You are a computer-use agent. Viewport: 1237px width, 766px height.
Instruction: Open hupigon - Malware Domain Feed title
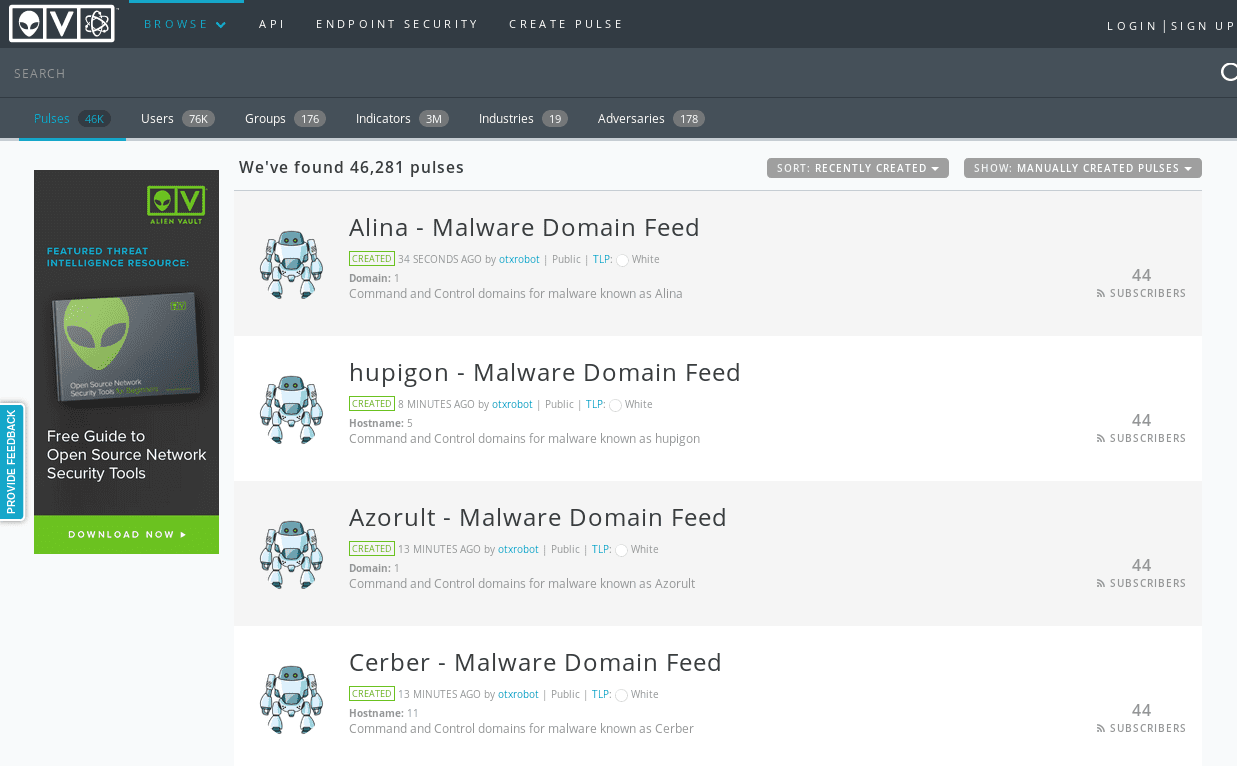[x=545, y=373]
